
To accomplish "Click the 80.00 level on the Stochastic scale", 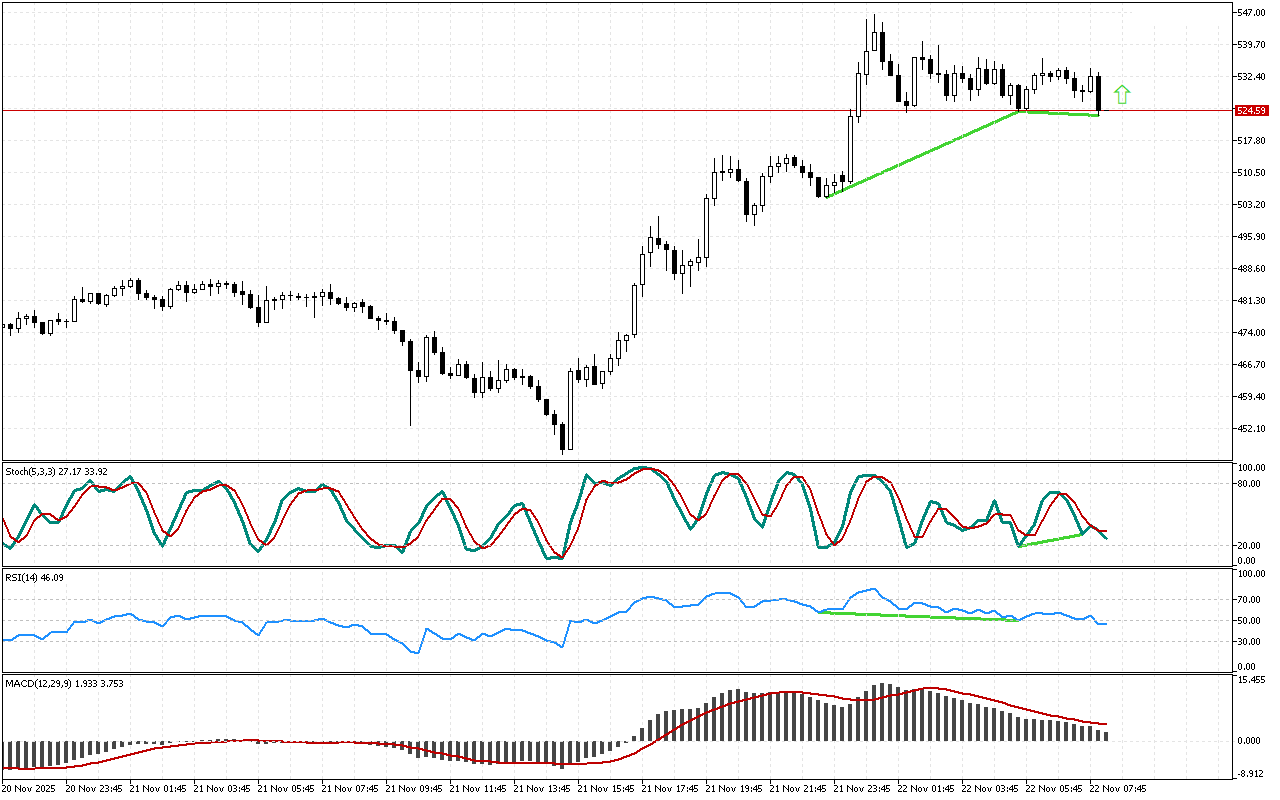I will tap(1250, 484).
